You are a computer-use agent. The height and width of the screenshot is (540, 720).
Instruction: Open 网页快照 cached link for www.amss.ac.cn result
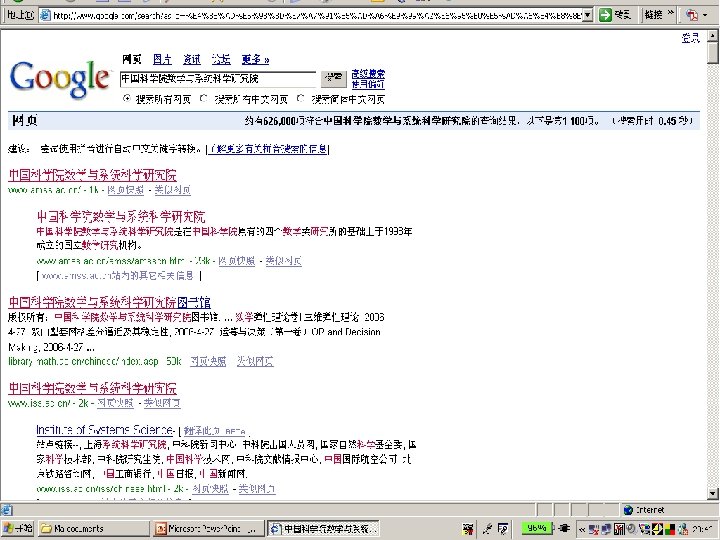click(x=125, y=190)
